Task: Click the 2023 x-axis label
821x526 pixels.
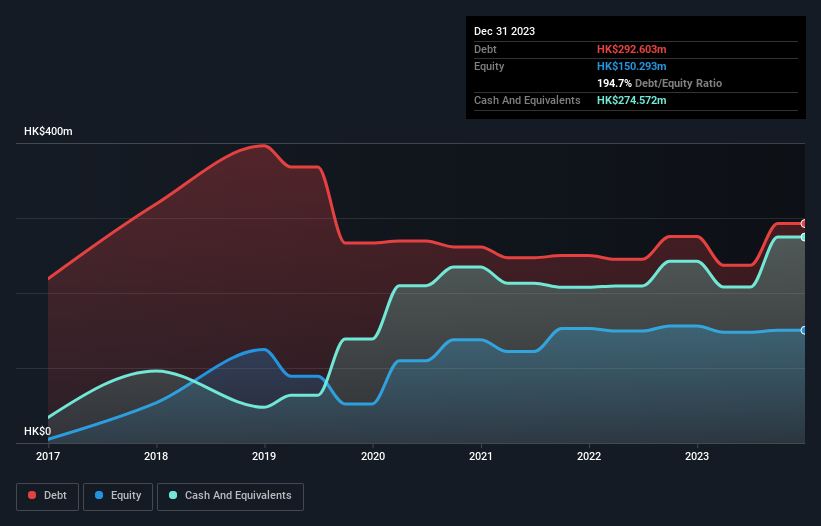Action: pyautogui.click(x=697, y=456)
